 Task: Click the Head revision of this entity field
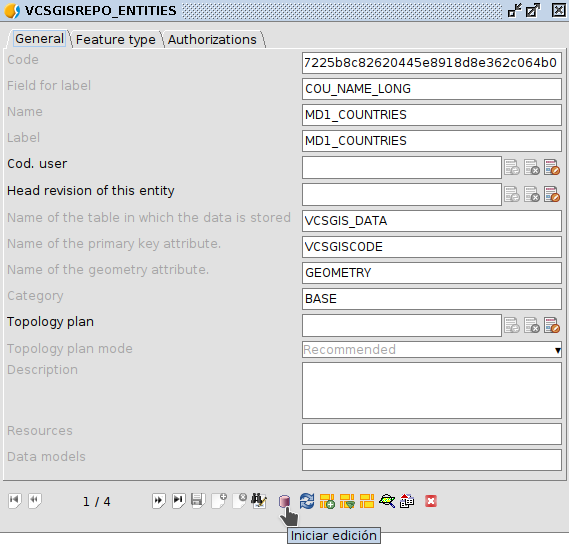(x=402, y=194)
